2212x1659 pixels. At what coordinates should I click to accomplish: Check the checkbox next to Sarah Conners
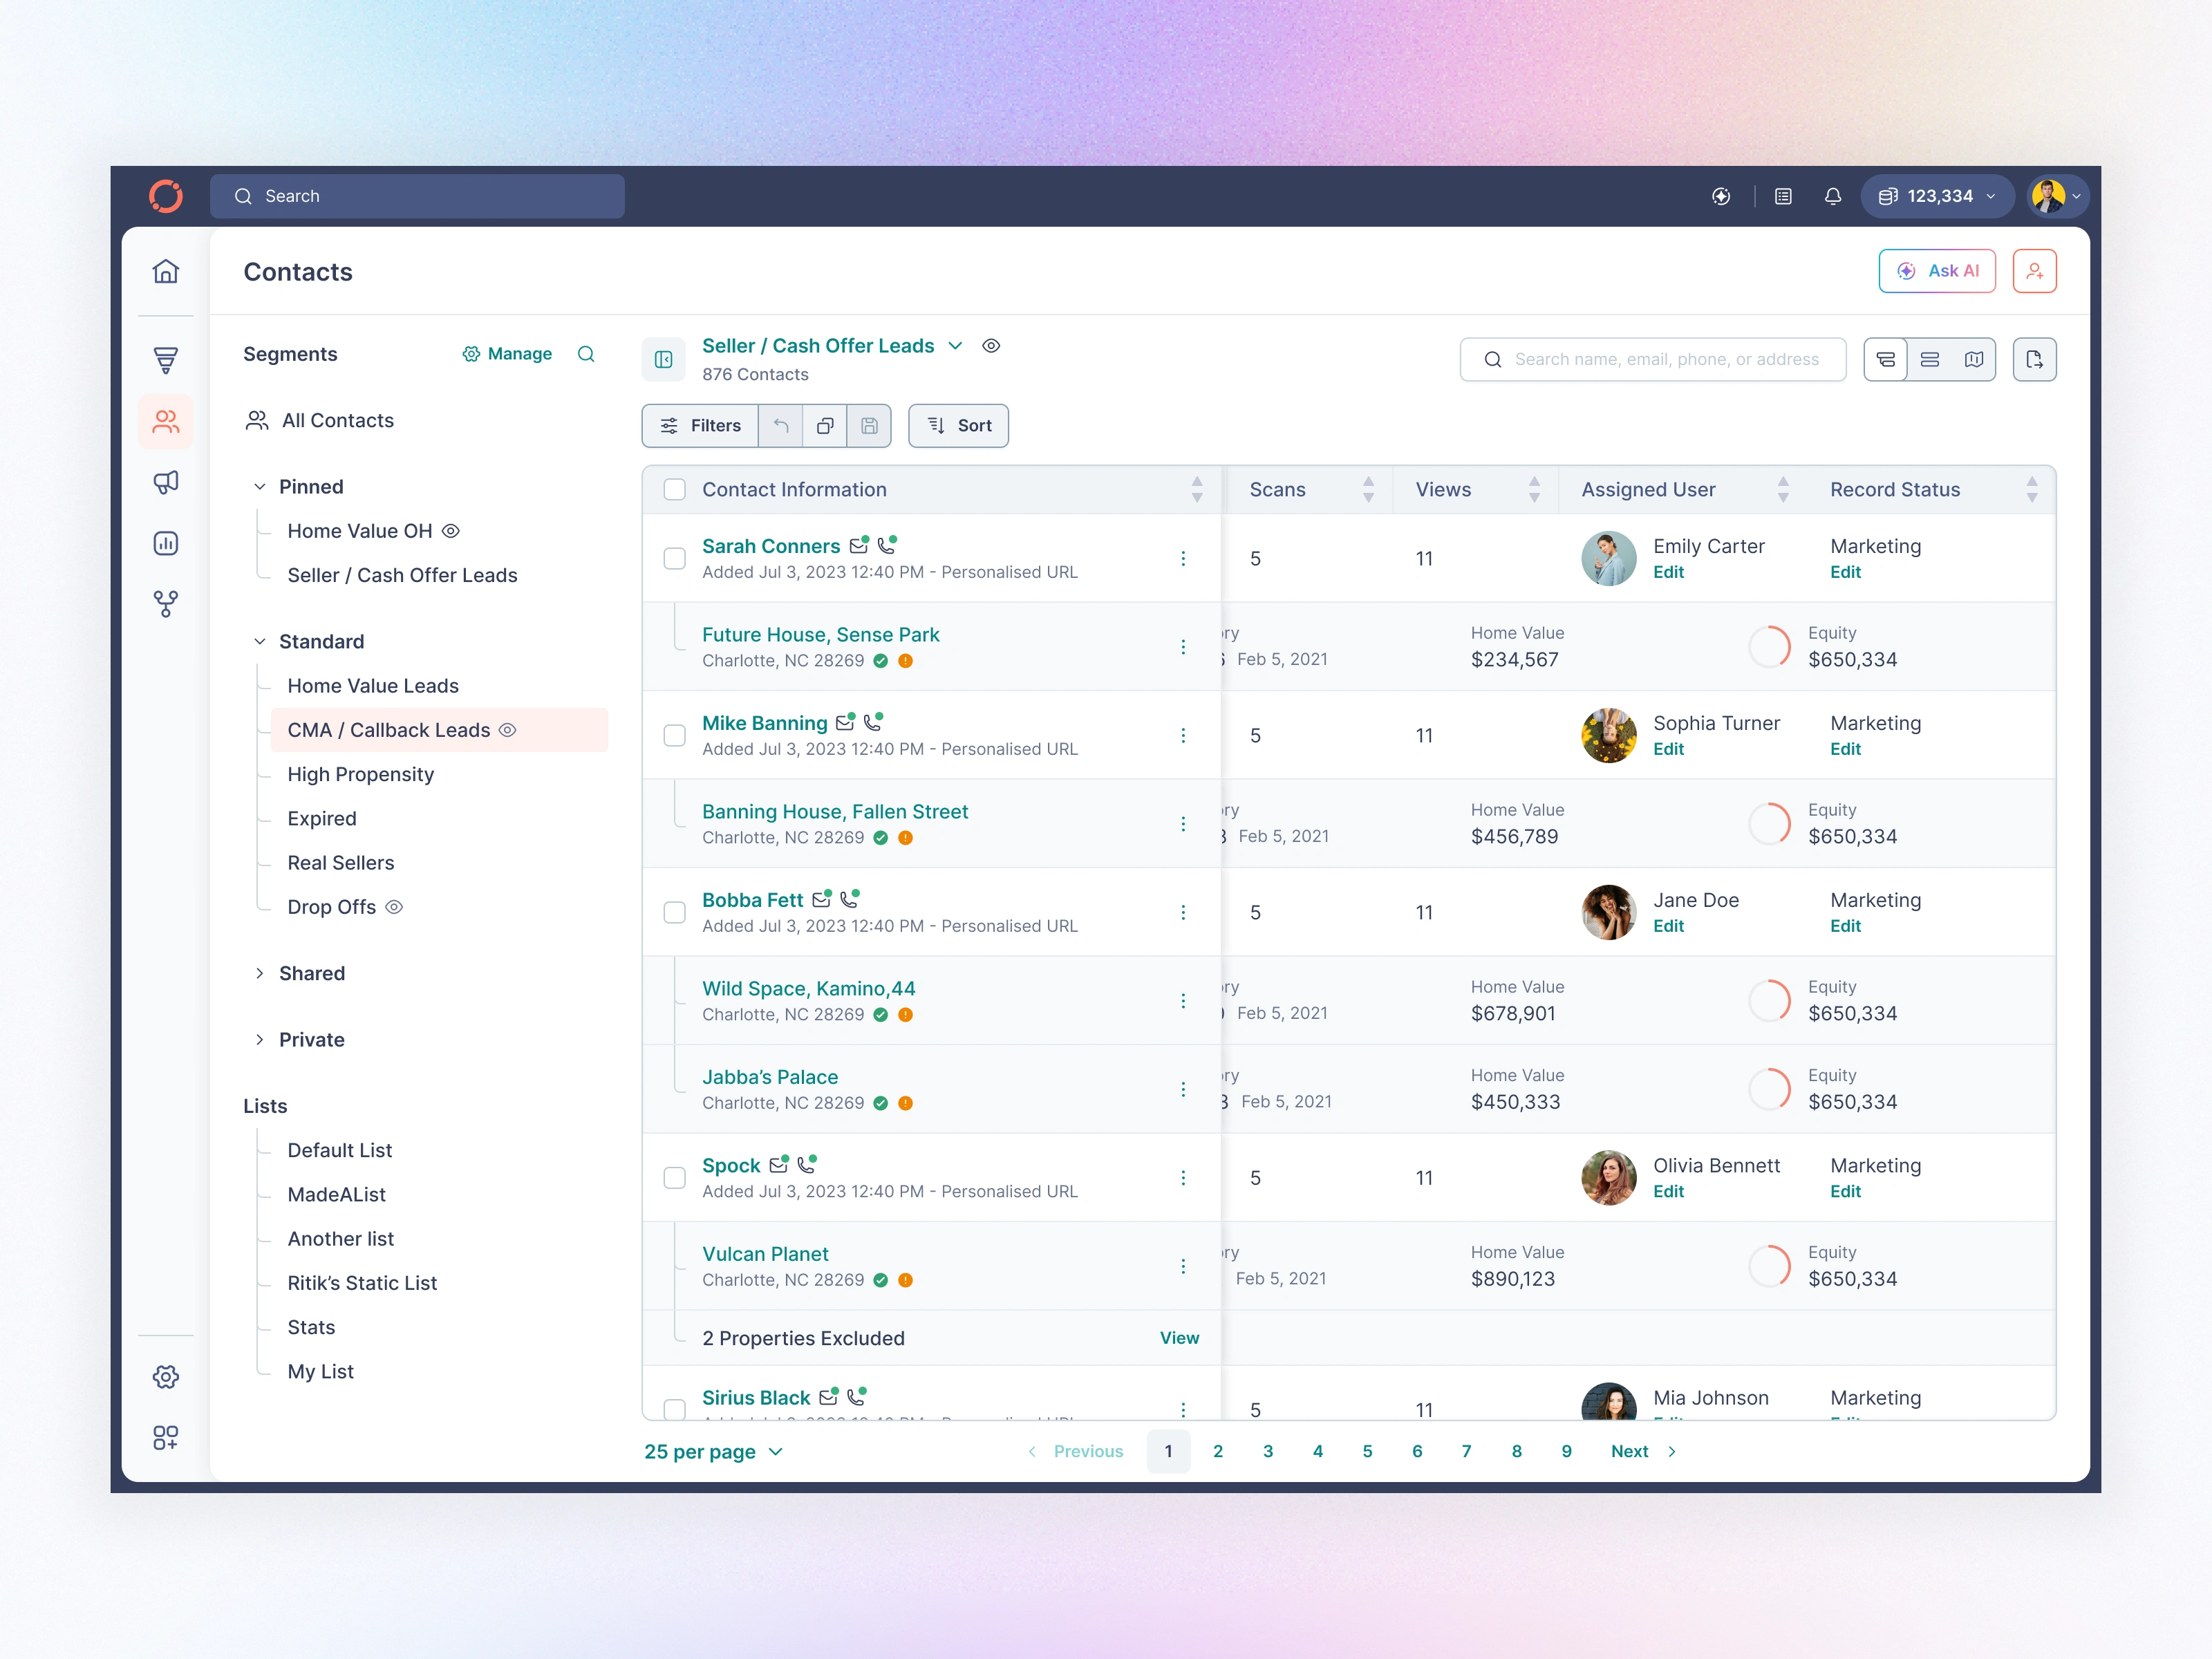click(x=675, y=559)
